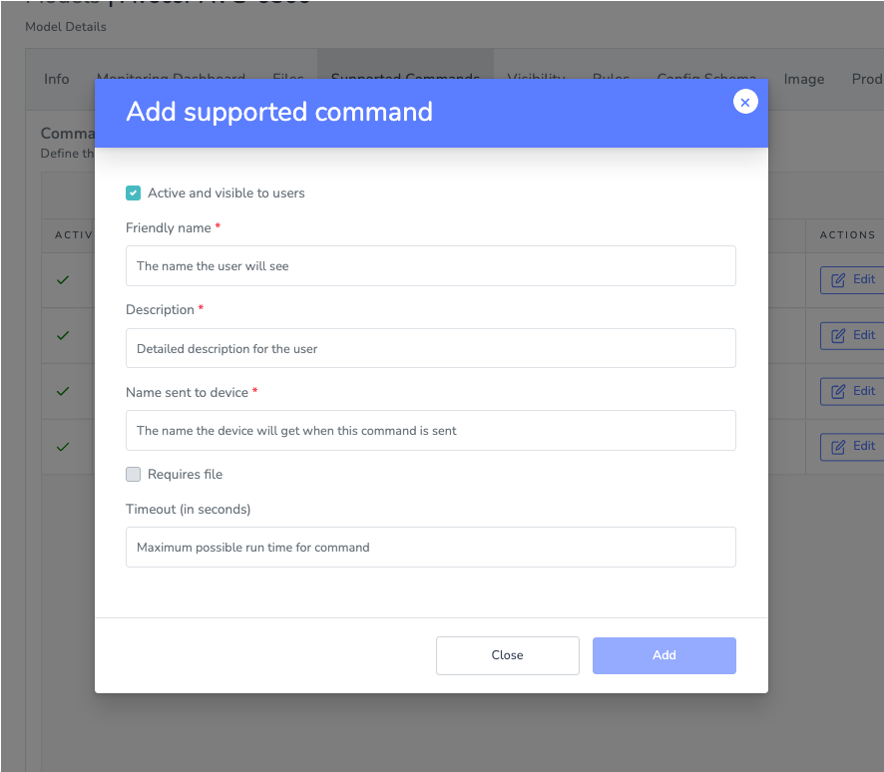The width and height of the screenshot is (884, 772).
Task: Close the dialog with the X icon
Action: tap(745, 102)
